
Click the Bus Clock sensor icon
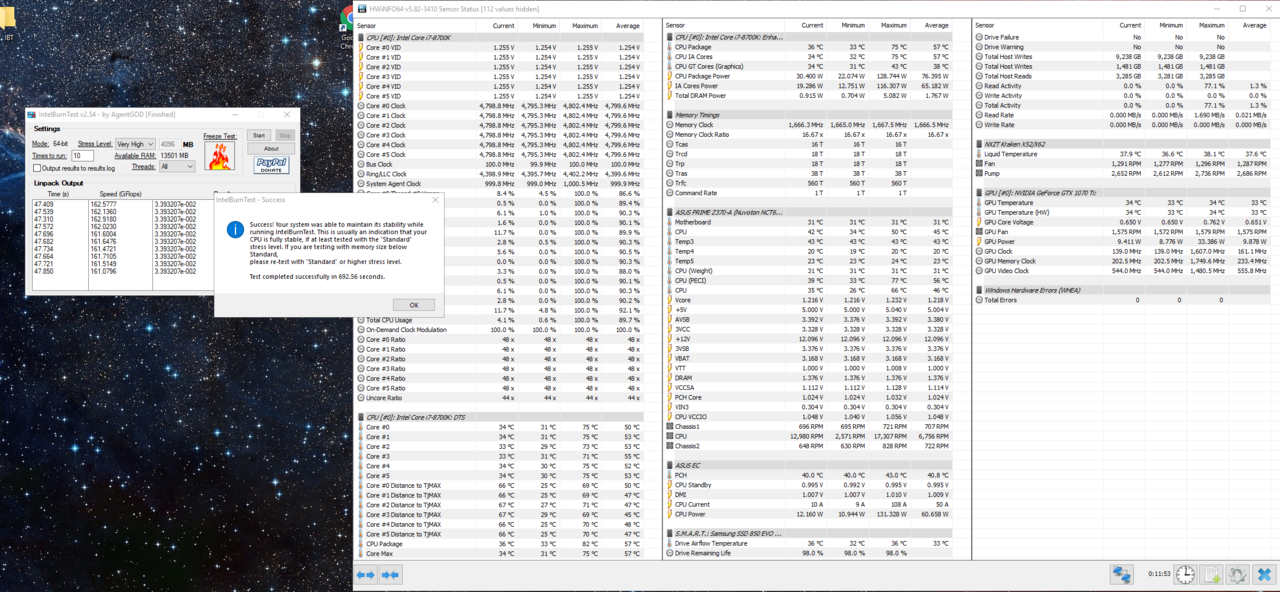tap(361, 164)
